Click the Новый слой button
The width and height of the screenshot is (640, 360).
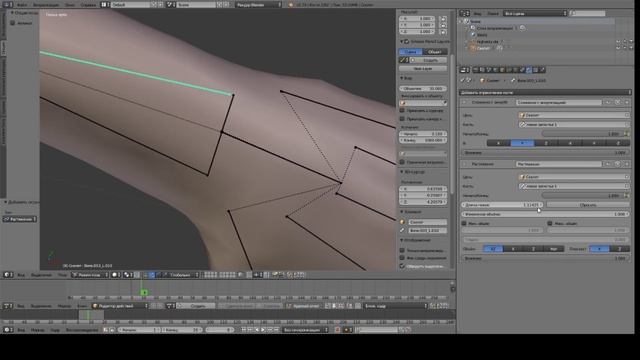coord(423,69)
